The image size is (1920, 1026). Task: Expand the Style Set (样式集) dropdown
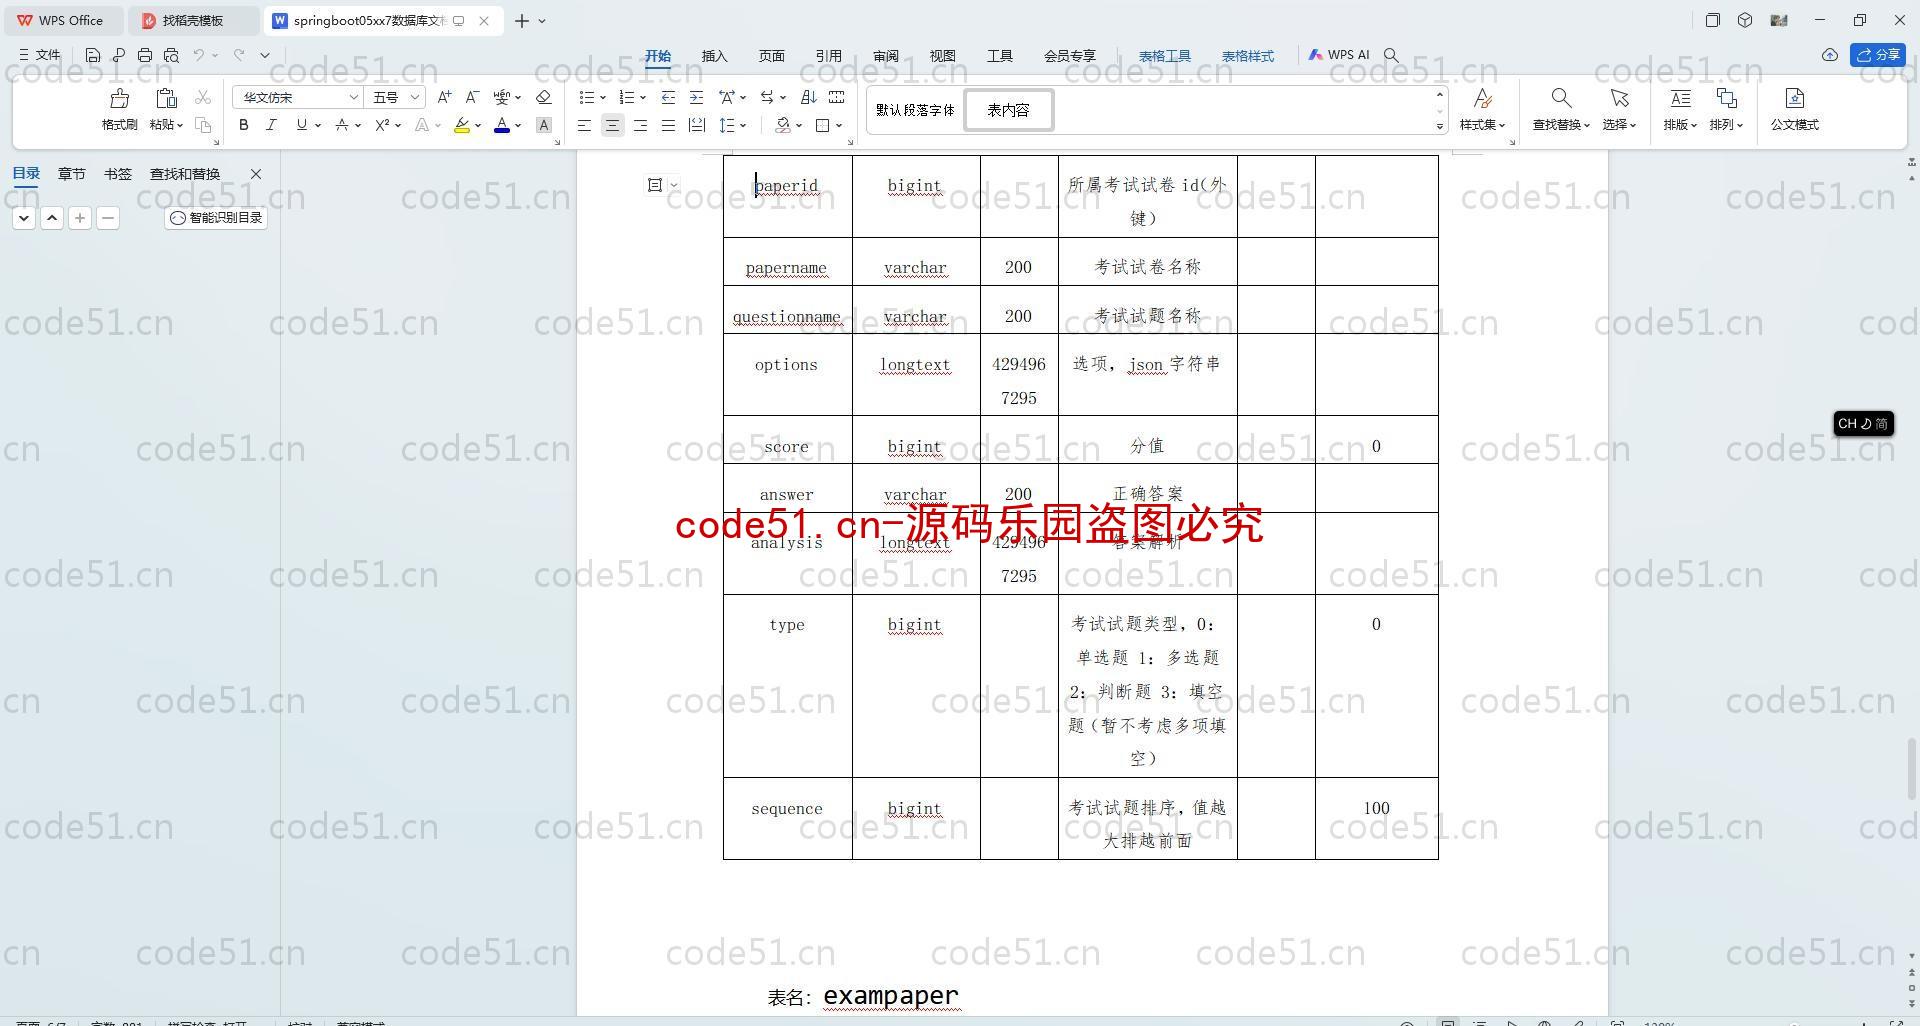pos(1482,125)
